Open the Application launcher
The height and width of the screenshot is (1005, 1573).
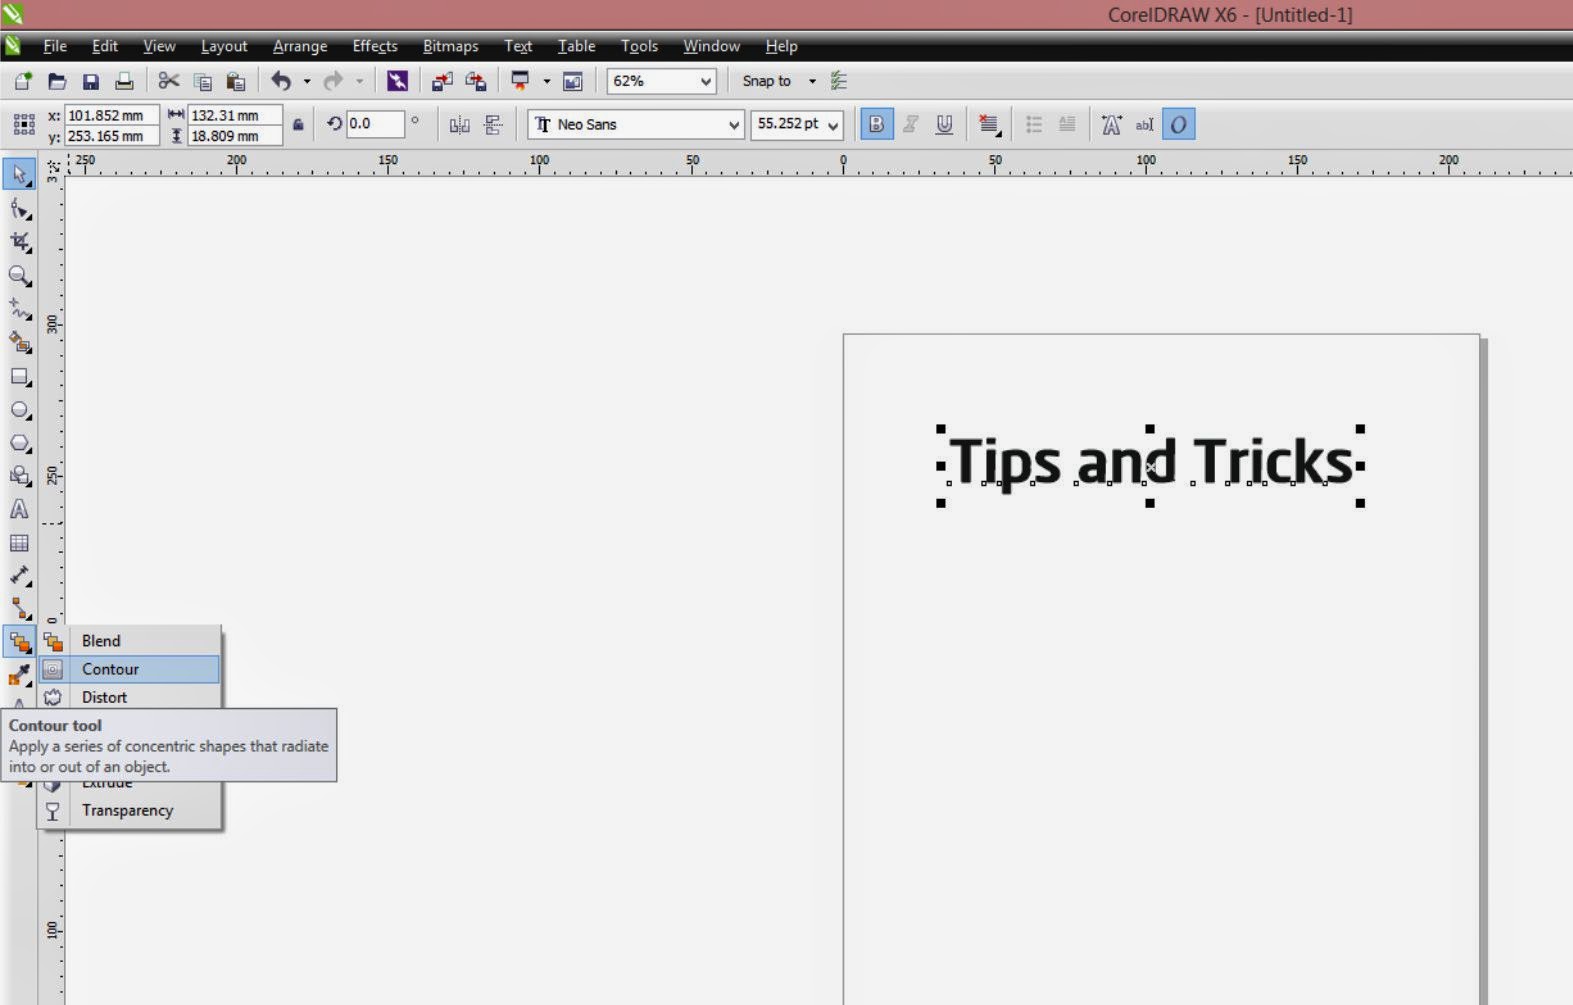pyautogui.click(x=520, y=81)
